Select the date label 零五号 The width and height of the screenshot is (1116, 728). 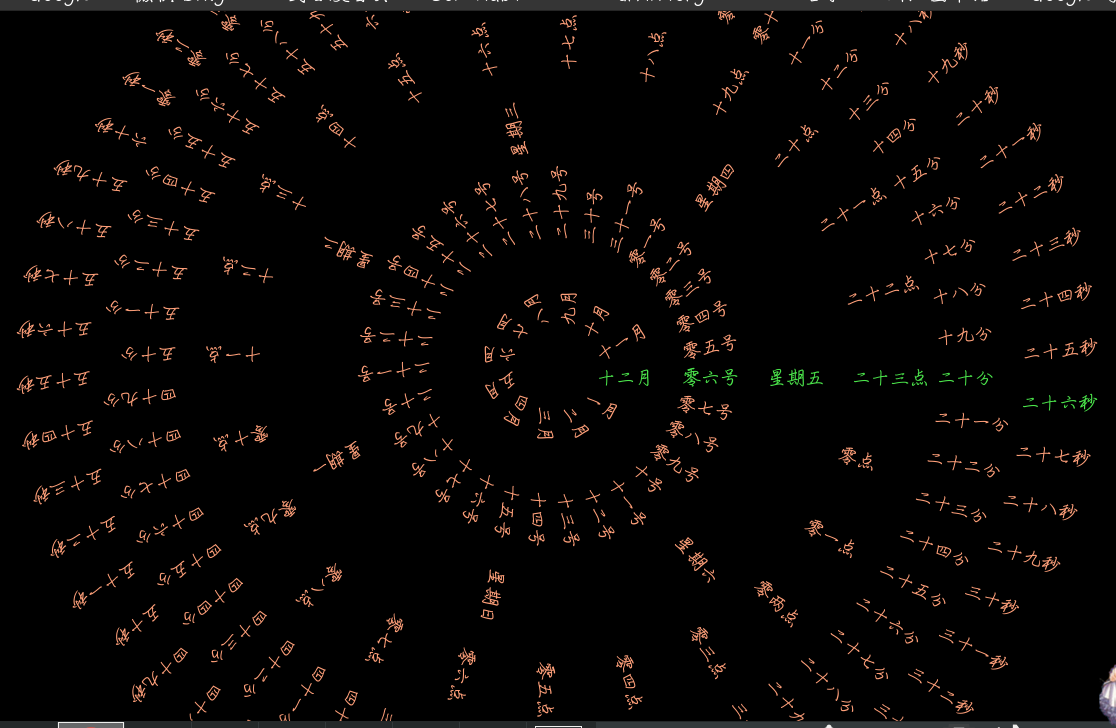coord(710,347)
